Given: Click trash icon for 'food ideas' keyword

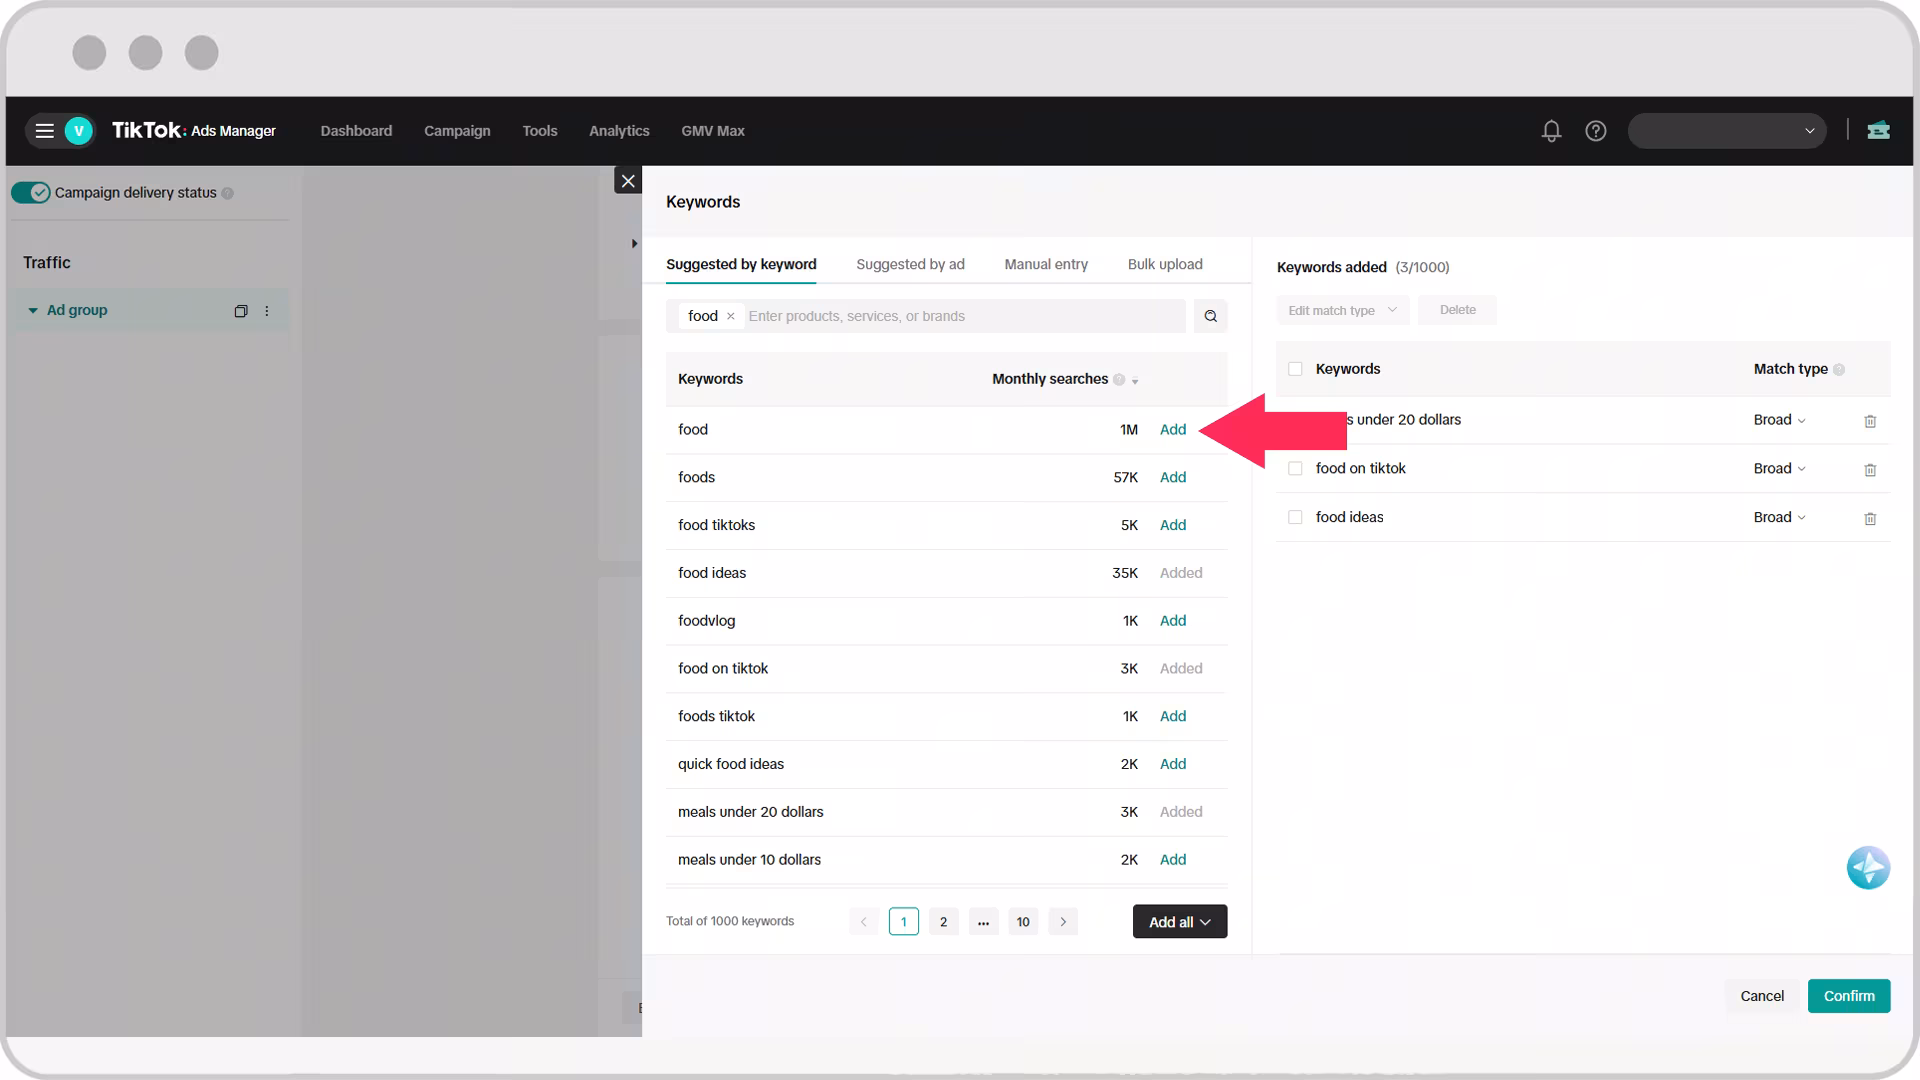Looking at the screenshot, I should pos(1870,519).
